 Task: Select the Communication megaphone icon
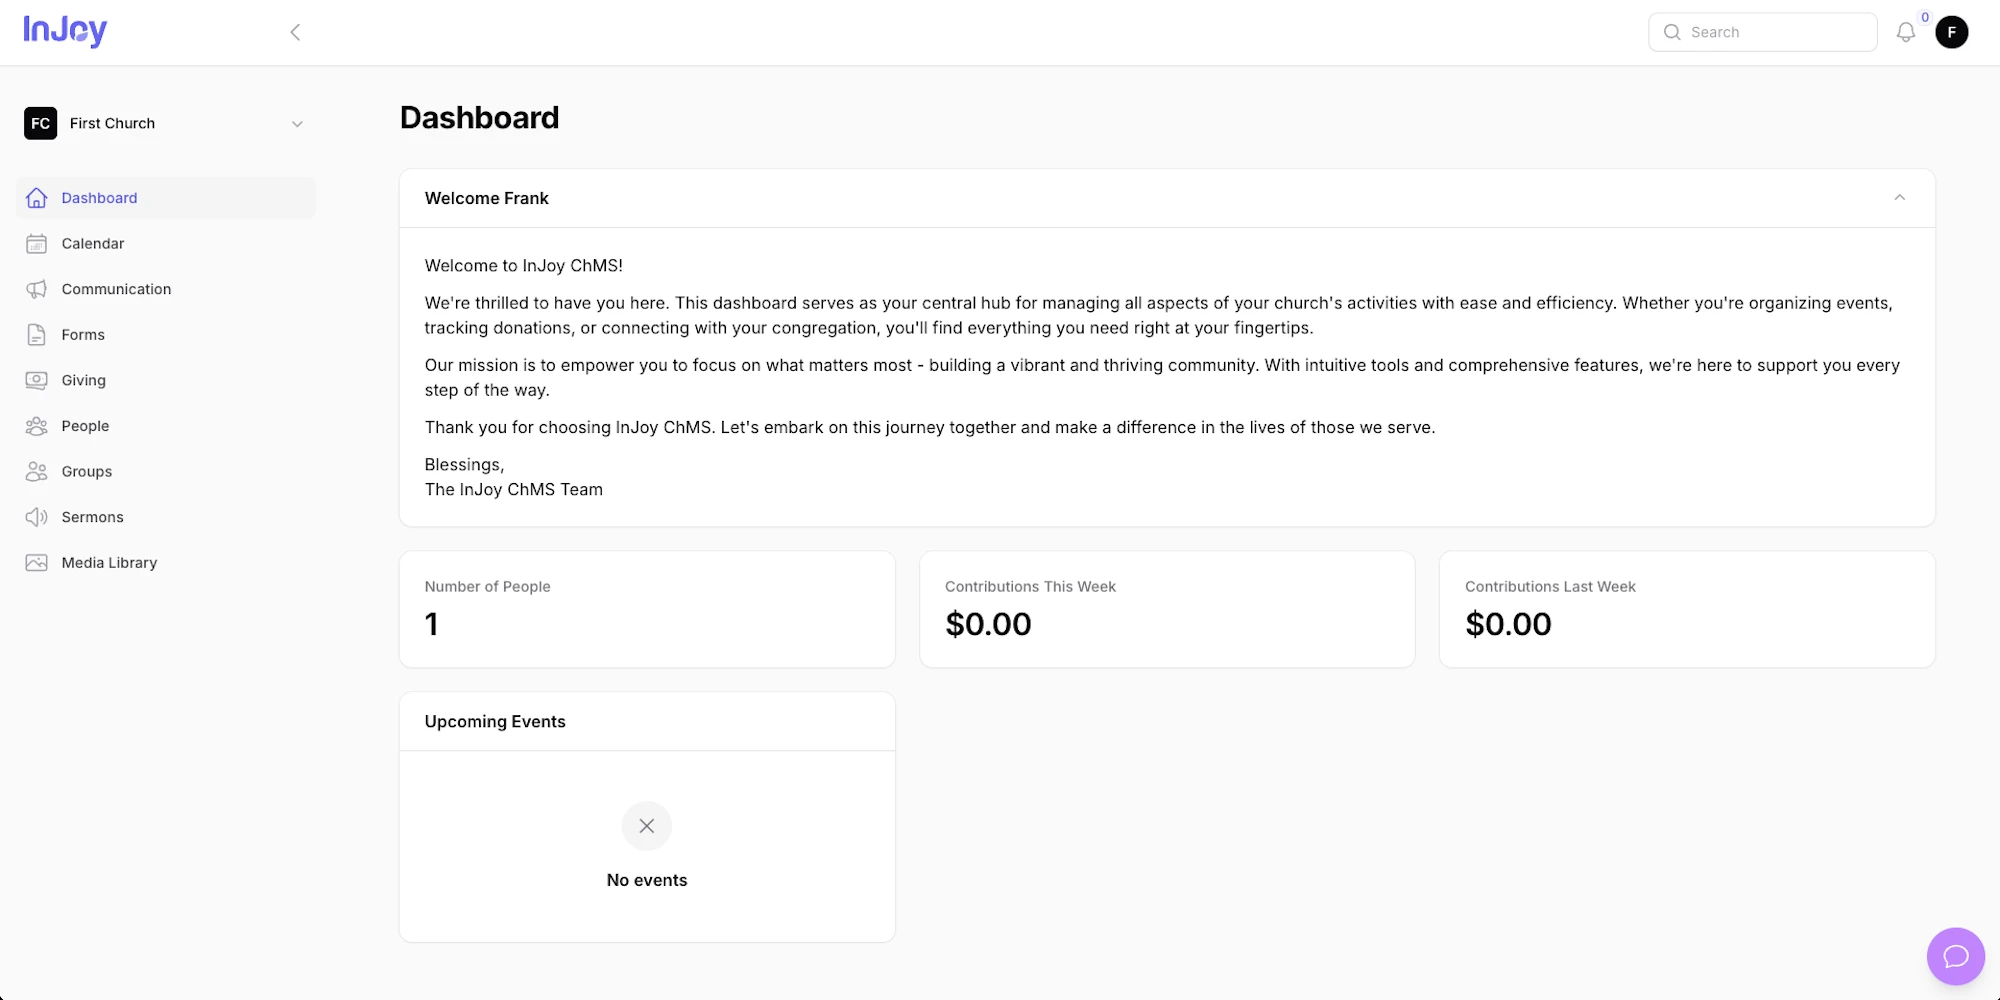coord(37,289)
